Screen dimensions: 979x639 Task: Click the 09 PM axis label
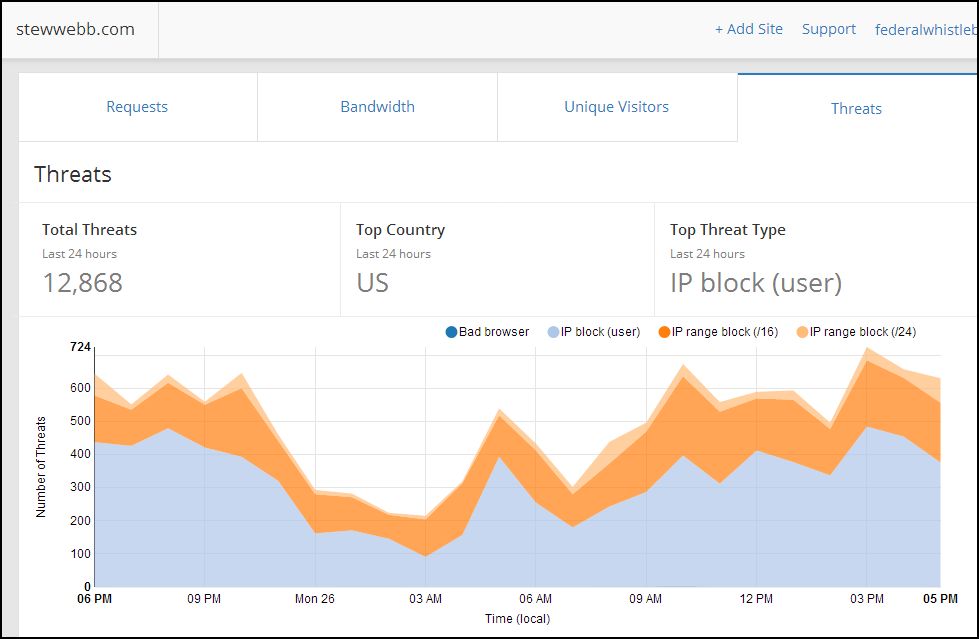point(204,598)
